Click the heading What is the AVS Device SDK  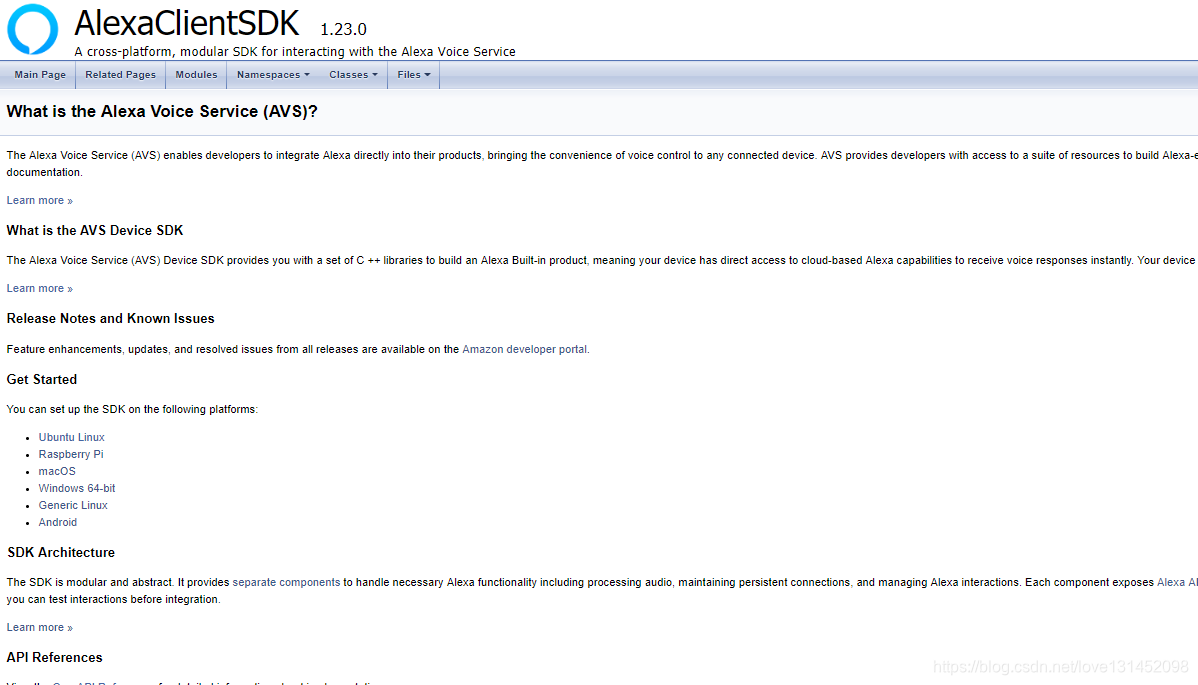coord(95,231)
